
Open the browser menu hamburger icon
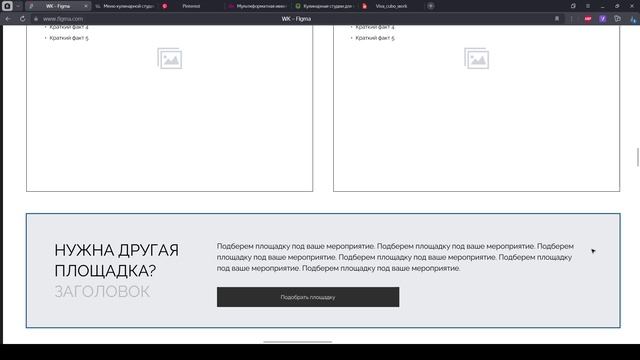[588, 6]
